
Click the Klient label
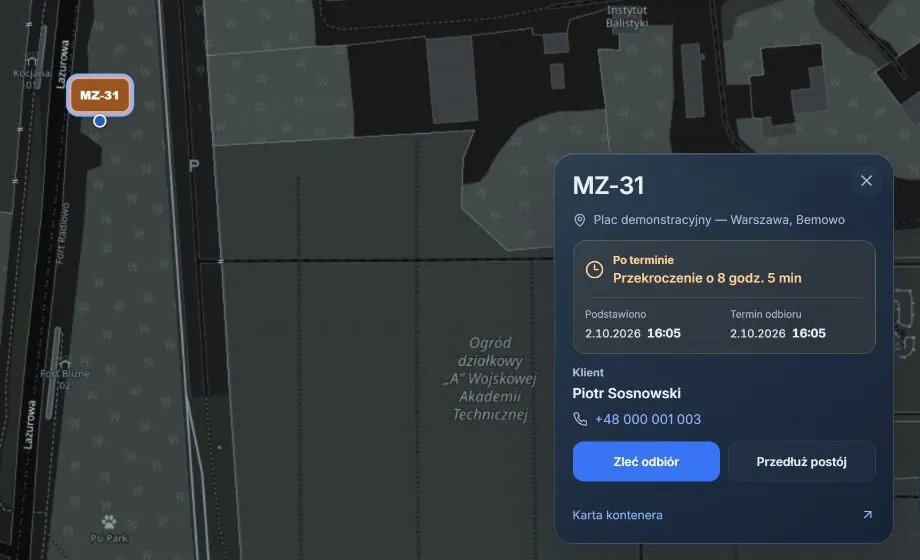click(588, 372)
